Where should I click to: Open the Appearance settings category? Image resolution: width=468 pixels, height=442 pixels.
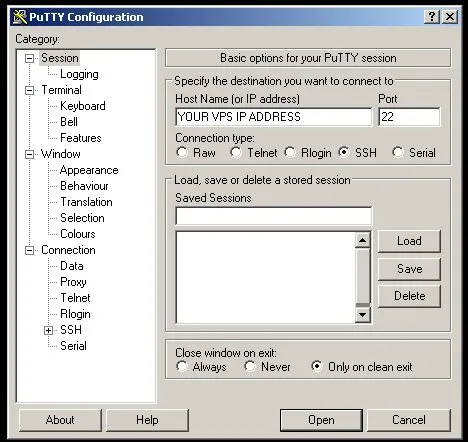89,170
